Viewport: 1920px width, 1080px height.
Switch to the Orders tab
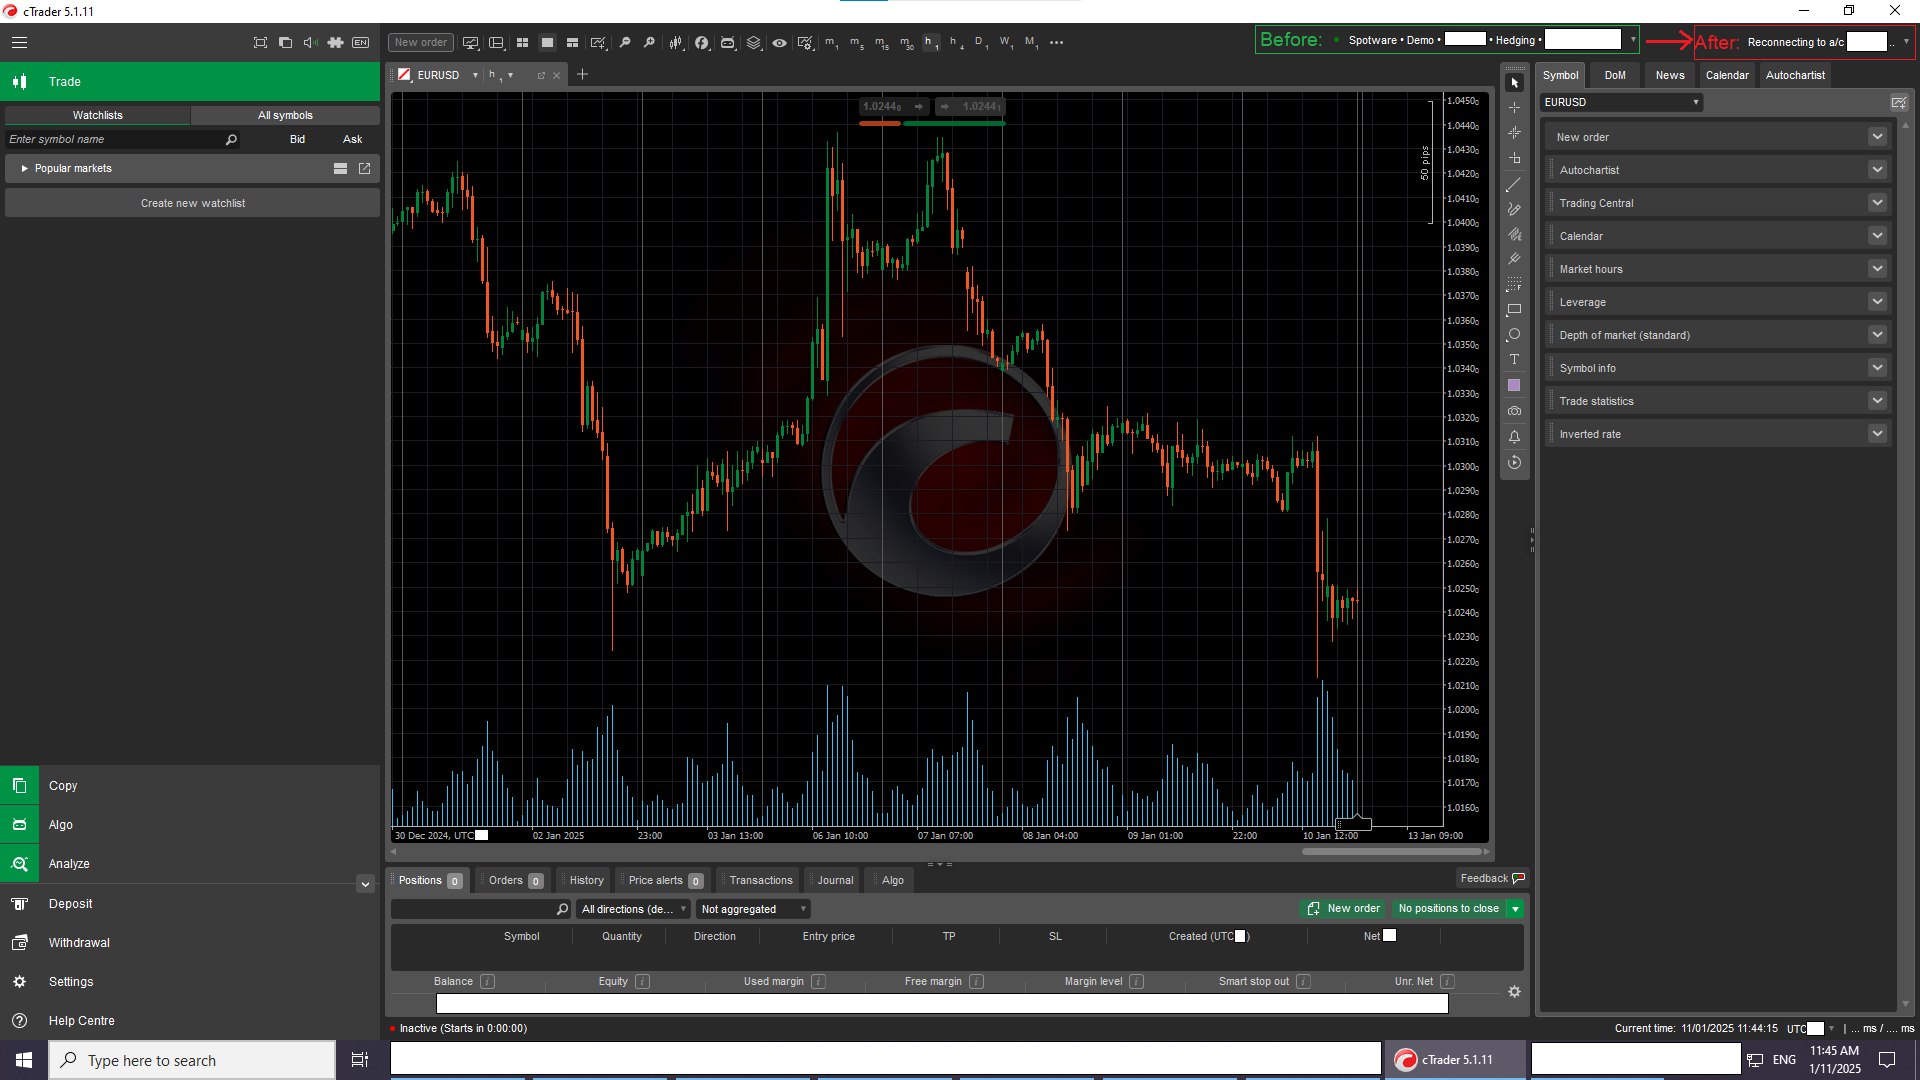[x=514, y=880]
